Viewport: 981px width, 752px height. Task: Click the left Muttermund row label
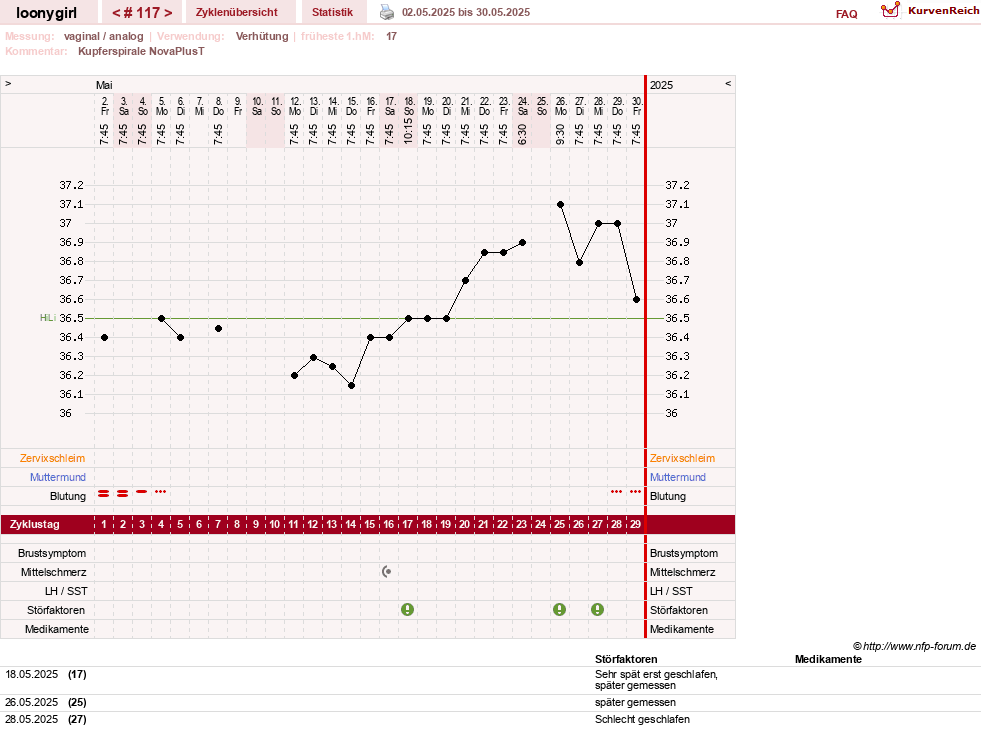(x=58, y=477)
